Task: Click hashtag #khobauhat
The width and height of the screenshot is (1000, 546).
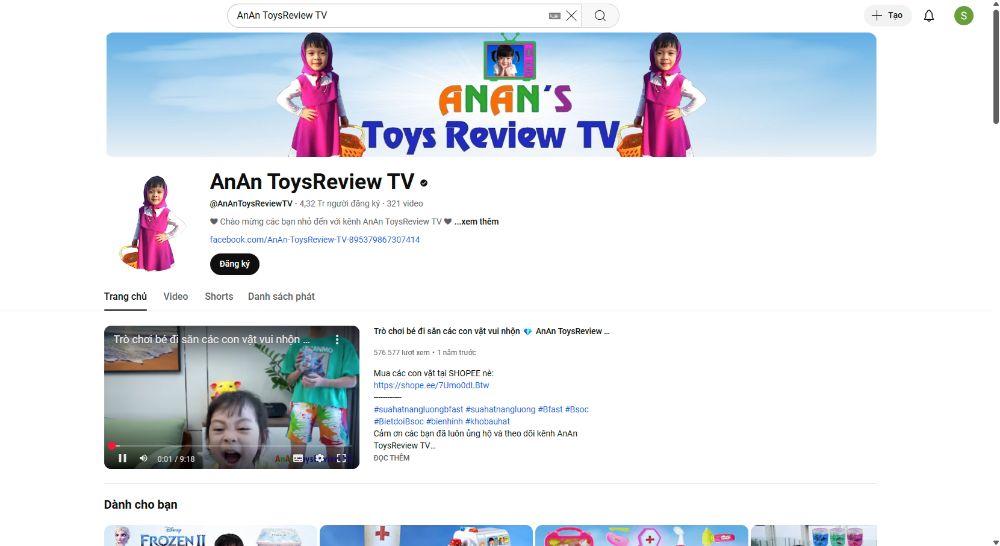Action: click(x=488, y=422)
